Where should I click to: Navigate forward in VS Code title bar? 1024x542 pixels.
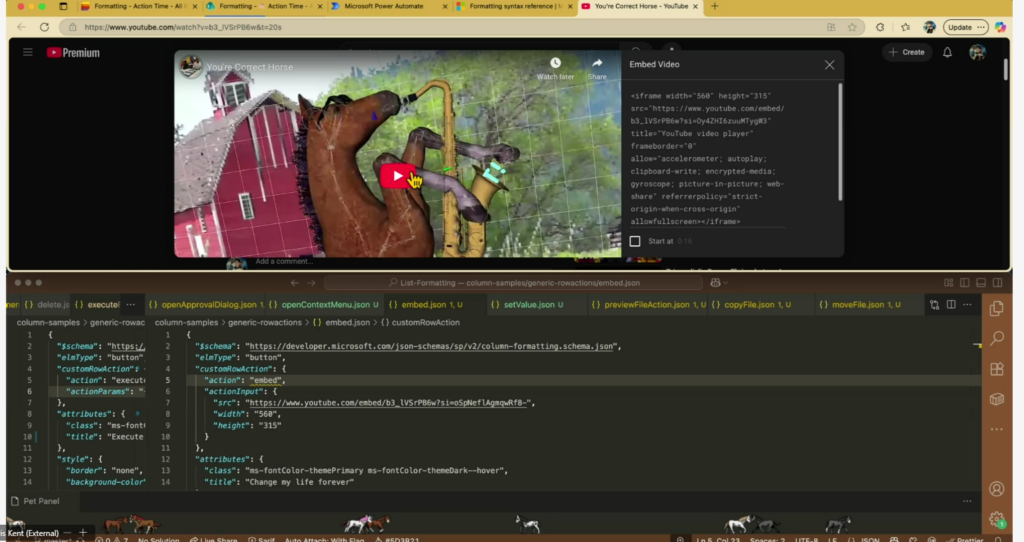pos(312,283)
